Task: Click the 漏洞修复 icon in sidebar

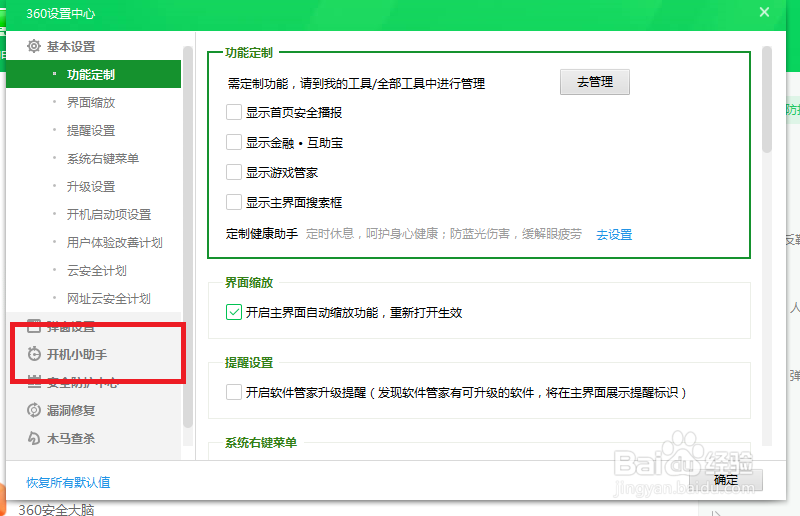Action: 34,410
